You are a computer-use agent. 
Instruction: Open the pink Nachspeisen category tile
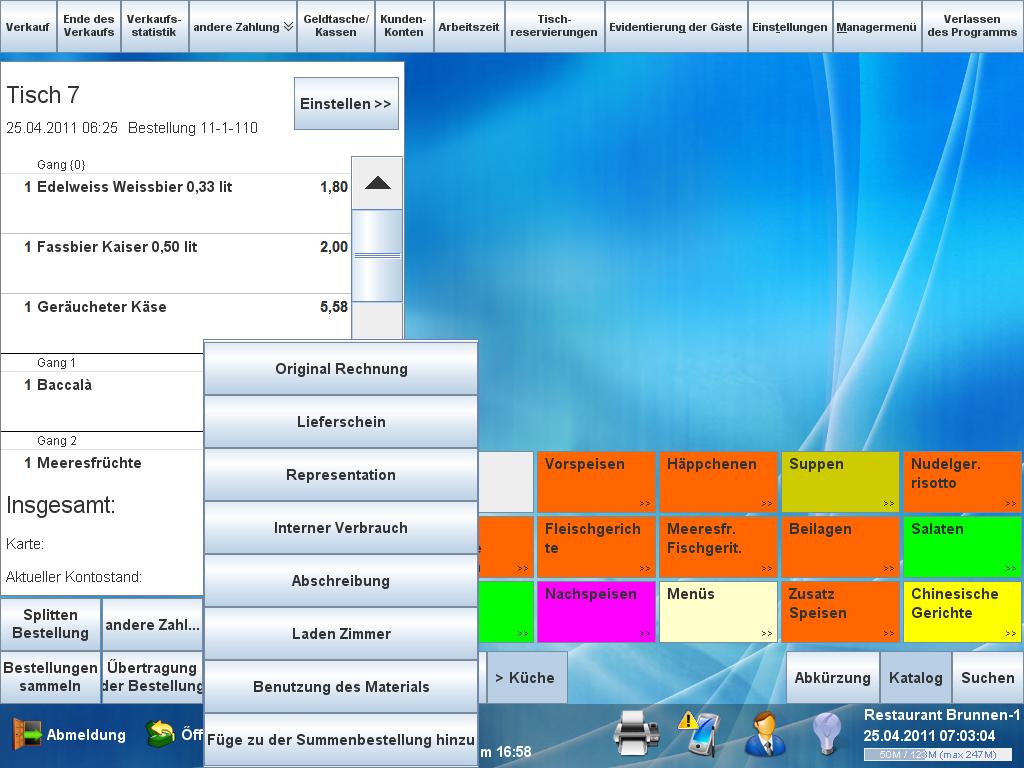coord(596,612)
